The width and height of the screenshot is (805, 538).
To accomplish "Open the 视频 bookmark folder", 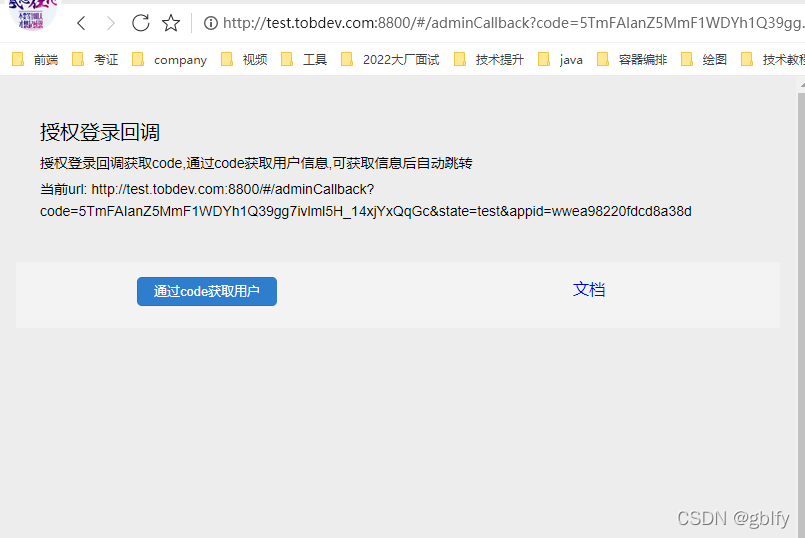I will point(244,60).
